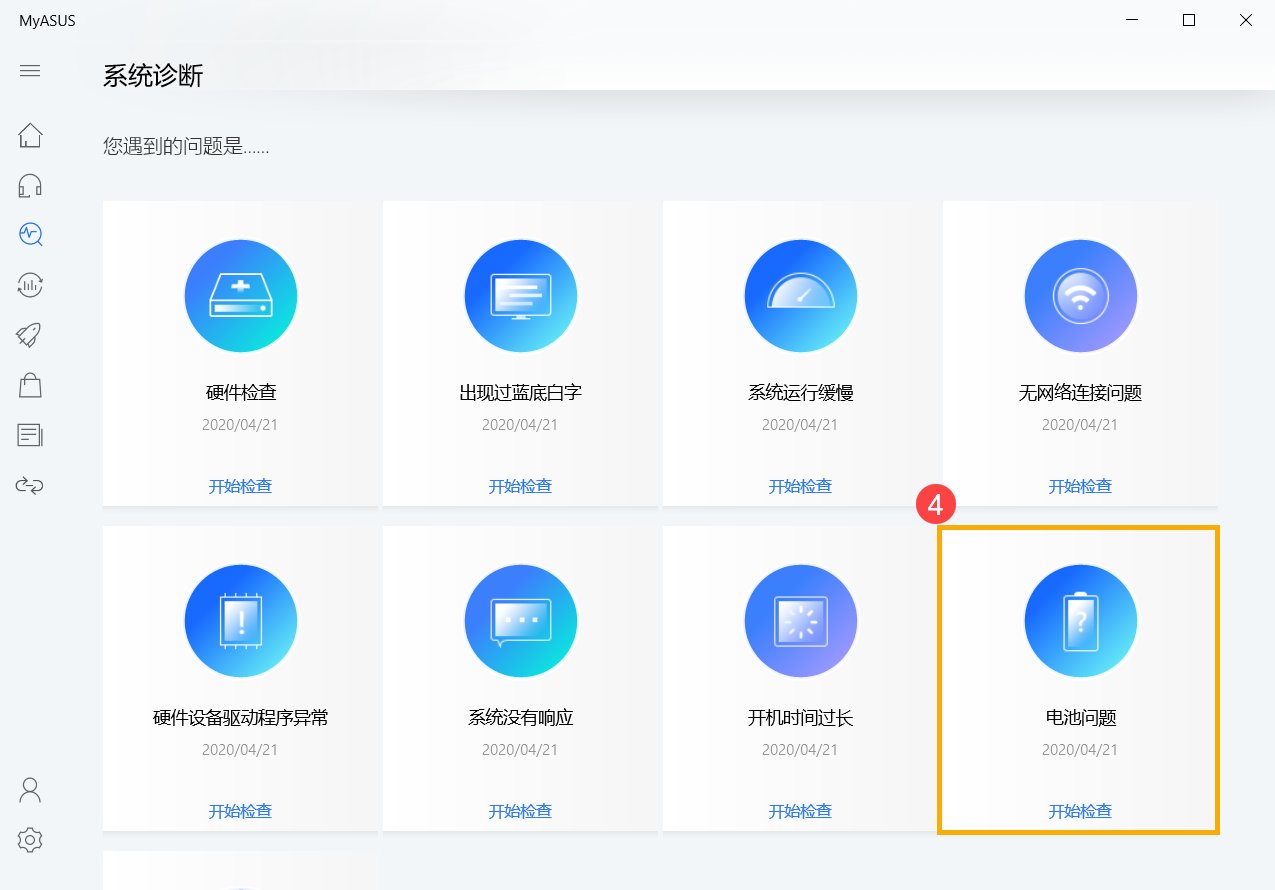This screenshot has height=890, width=1275.
Task: Open the settings gear at bottom left
Action: point(30,840)
